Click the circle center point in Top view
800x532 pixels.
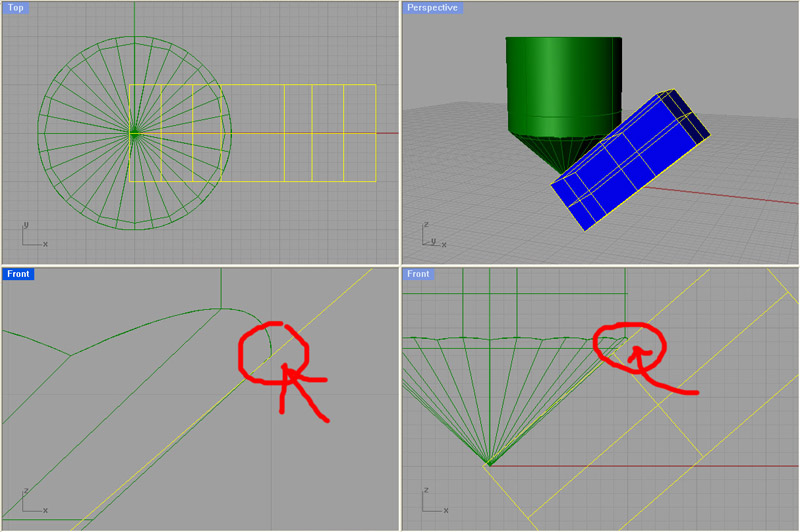134,133
